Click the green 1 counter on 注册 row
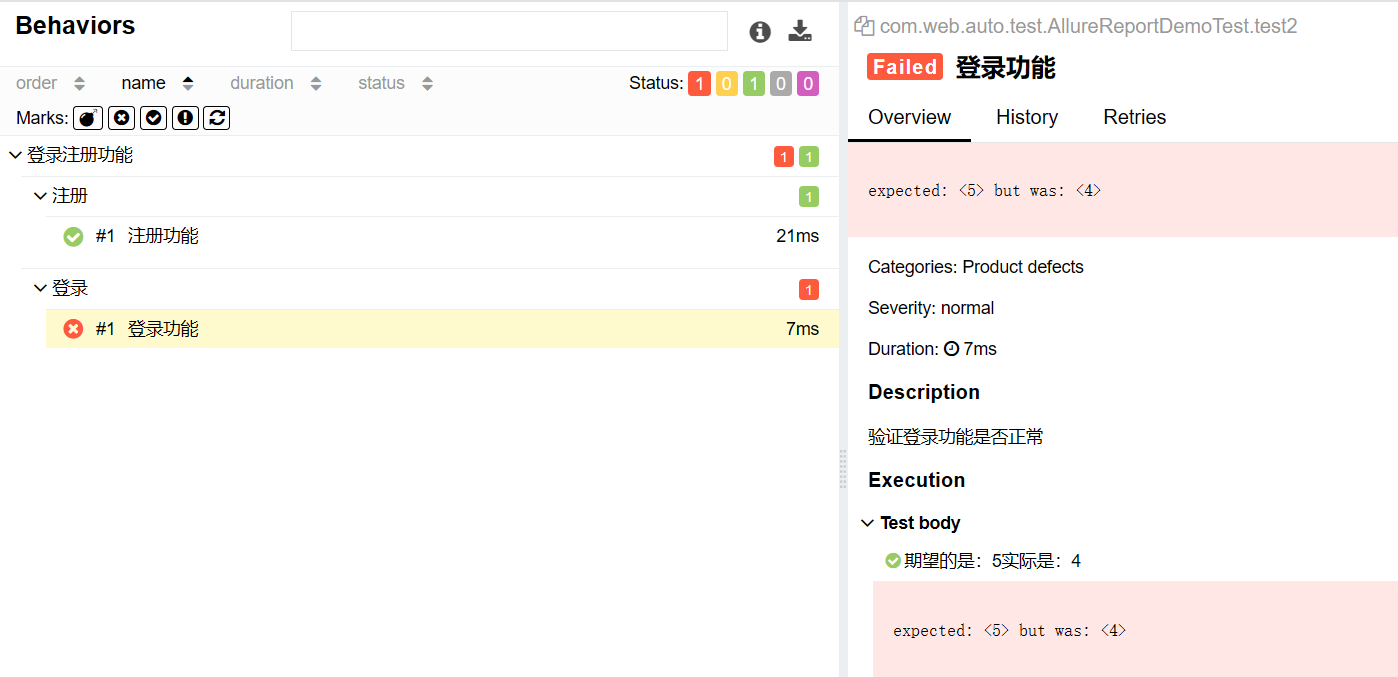 coord(809,197)
